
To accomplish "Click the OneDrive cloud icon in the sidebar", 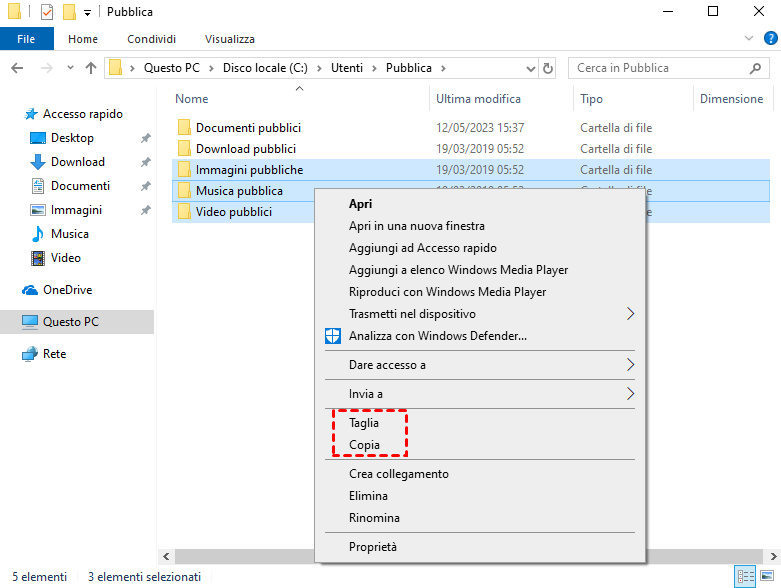I will pos(30,290).
